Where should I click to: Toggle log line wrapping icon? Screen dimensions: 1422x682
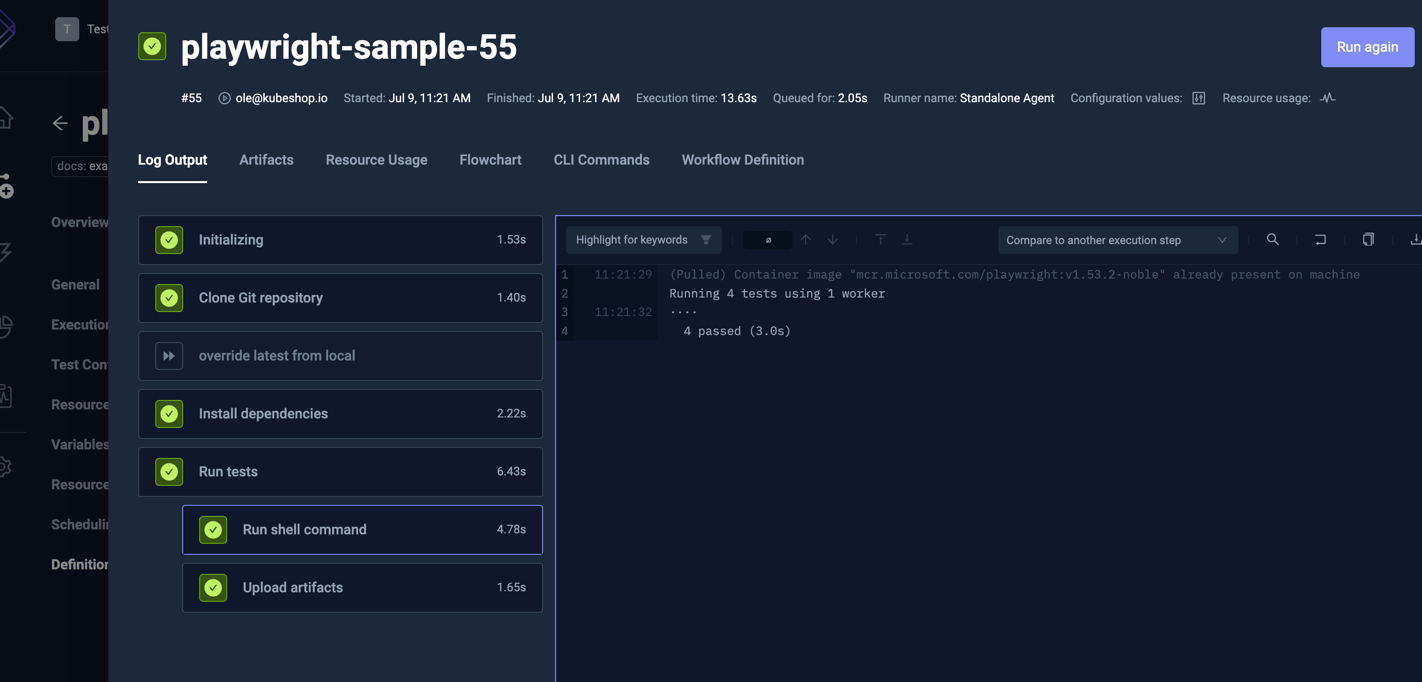coord(1320,240)
